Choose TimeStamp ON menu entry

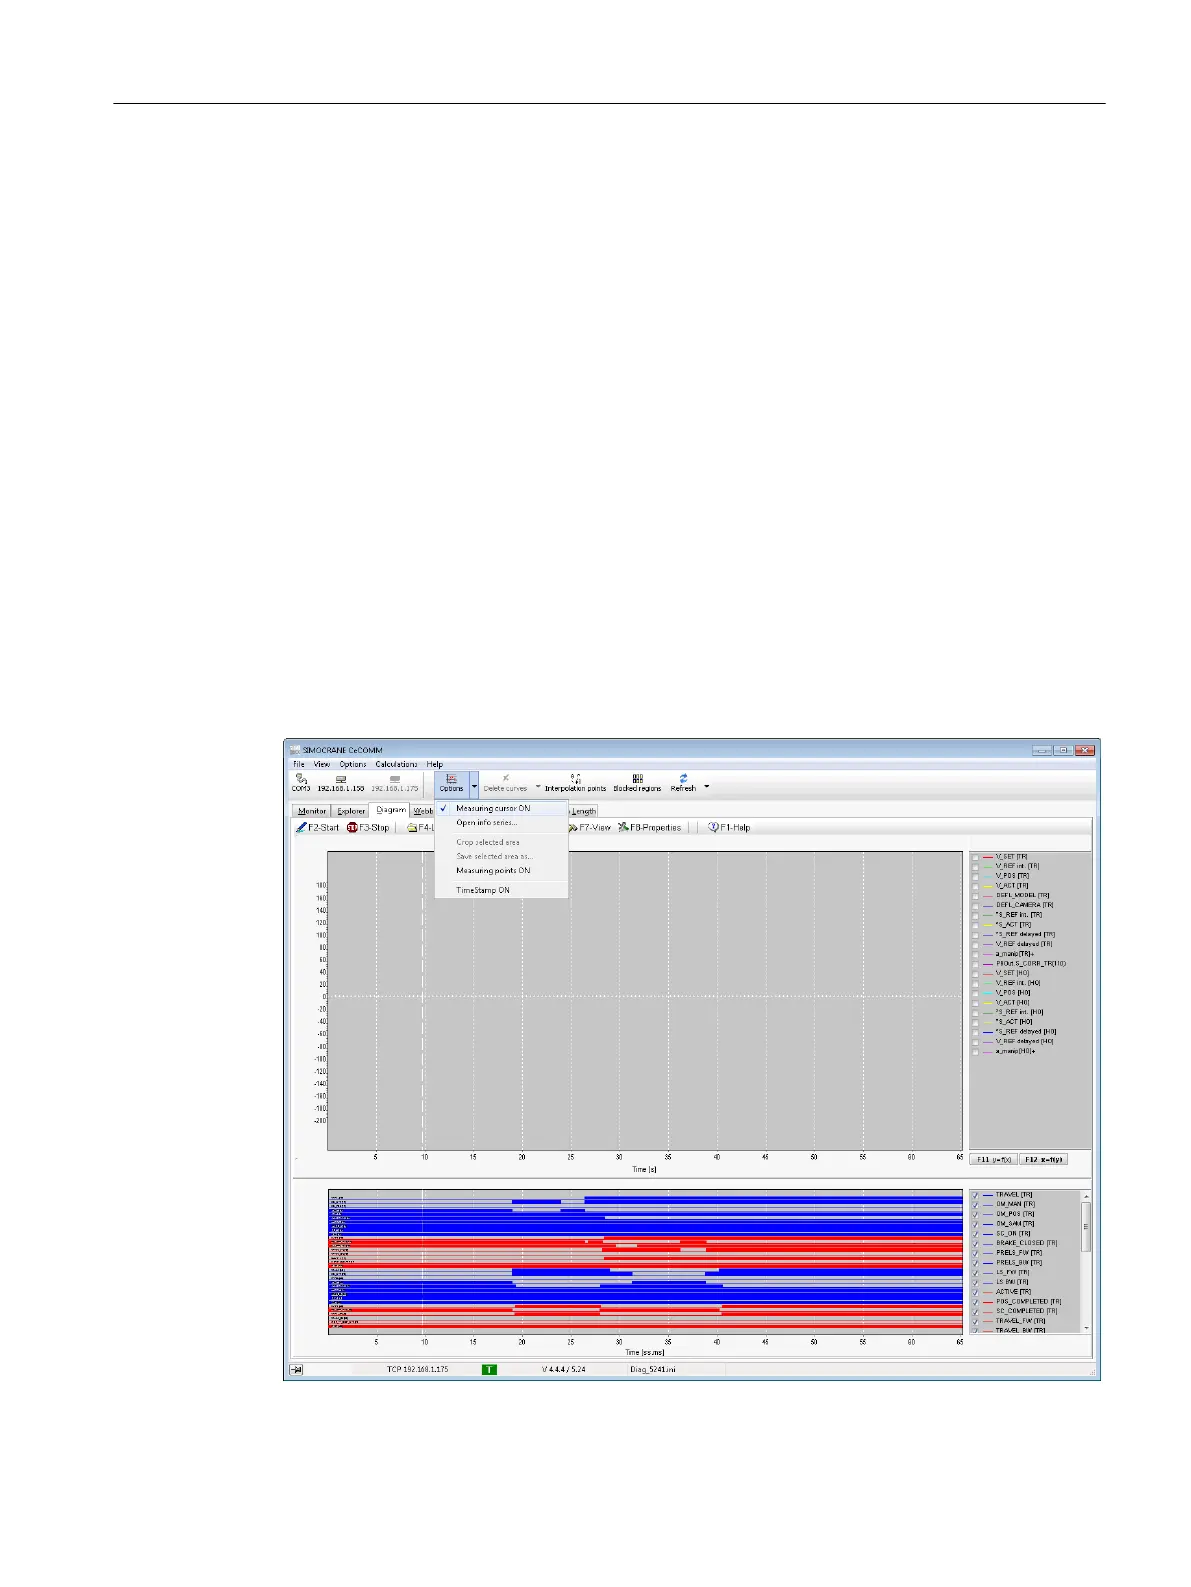click(x=501, y=890)
